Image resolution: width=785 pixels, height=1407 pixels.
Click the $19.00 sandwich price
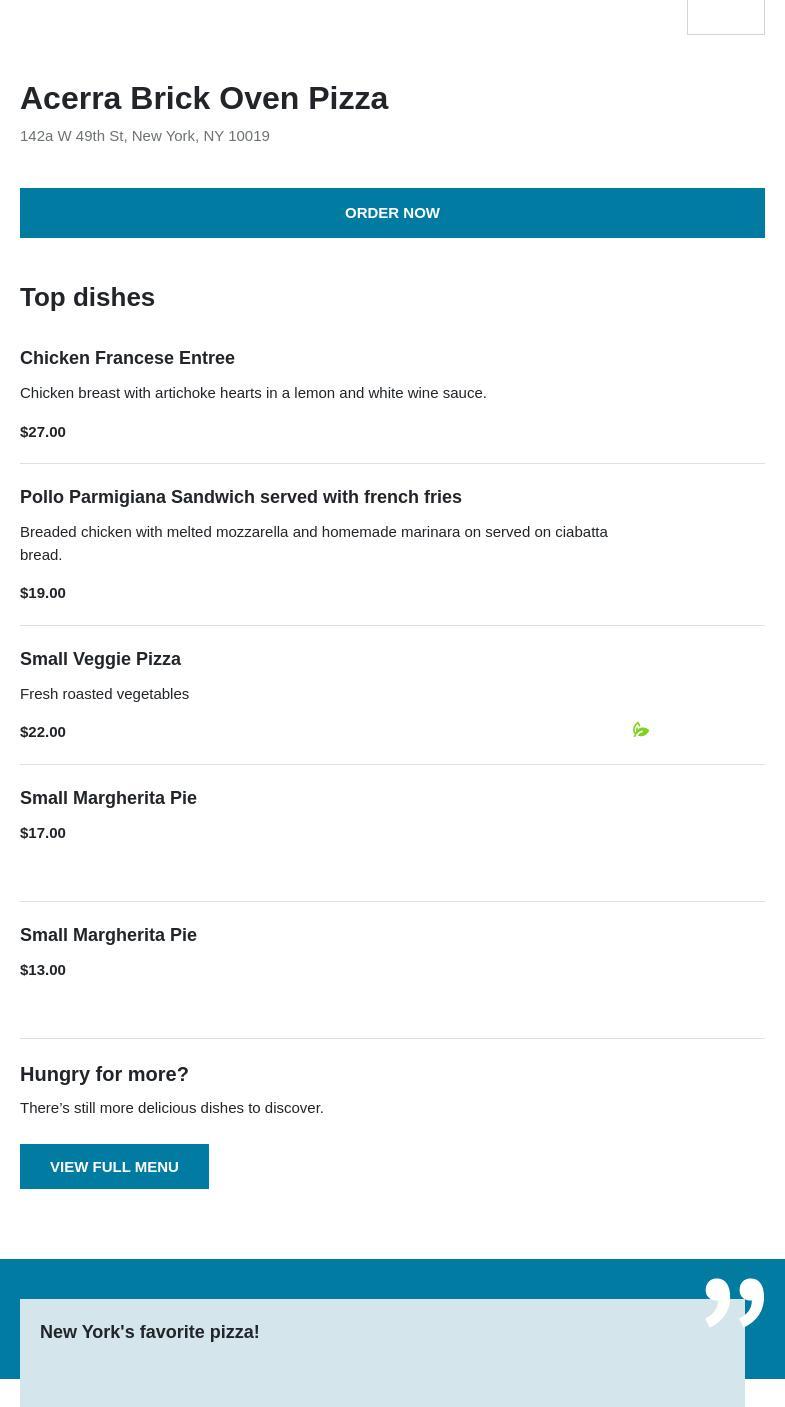(x=43, y=593)
